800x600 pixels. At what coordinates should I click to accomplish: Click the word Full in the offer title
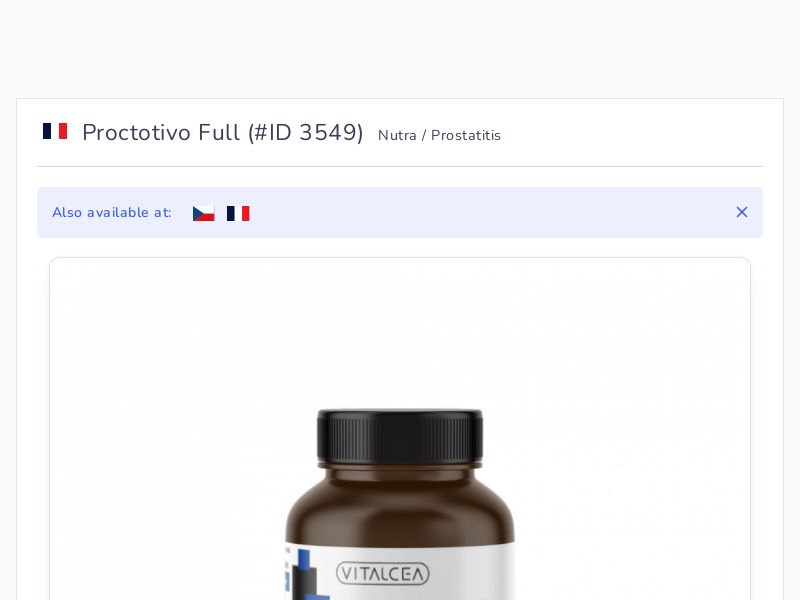coord(219,132)
